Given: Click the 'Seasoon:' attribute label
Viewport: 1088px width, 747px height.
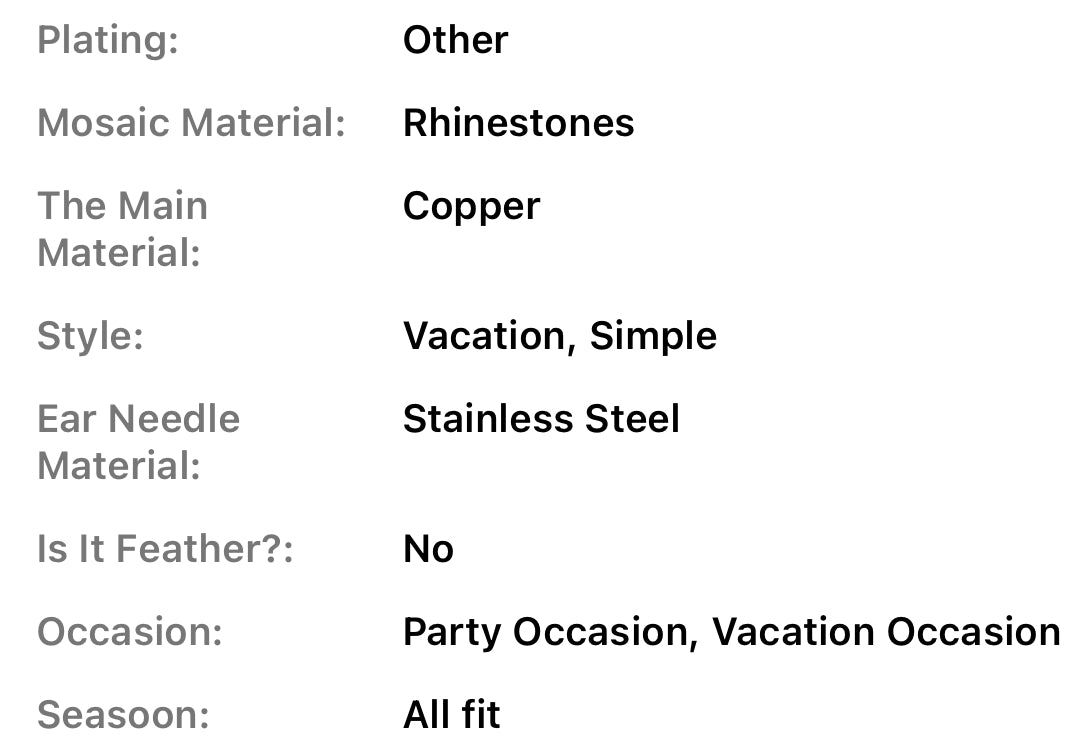Looking at the screenshot, I should (x=123, y=716).
